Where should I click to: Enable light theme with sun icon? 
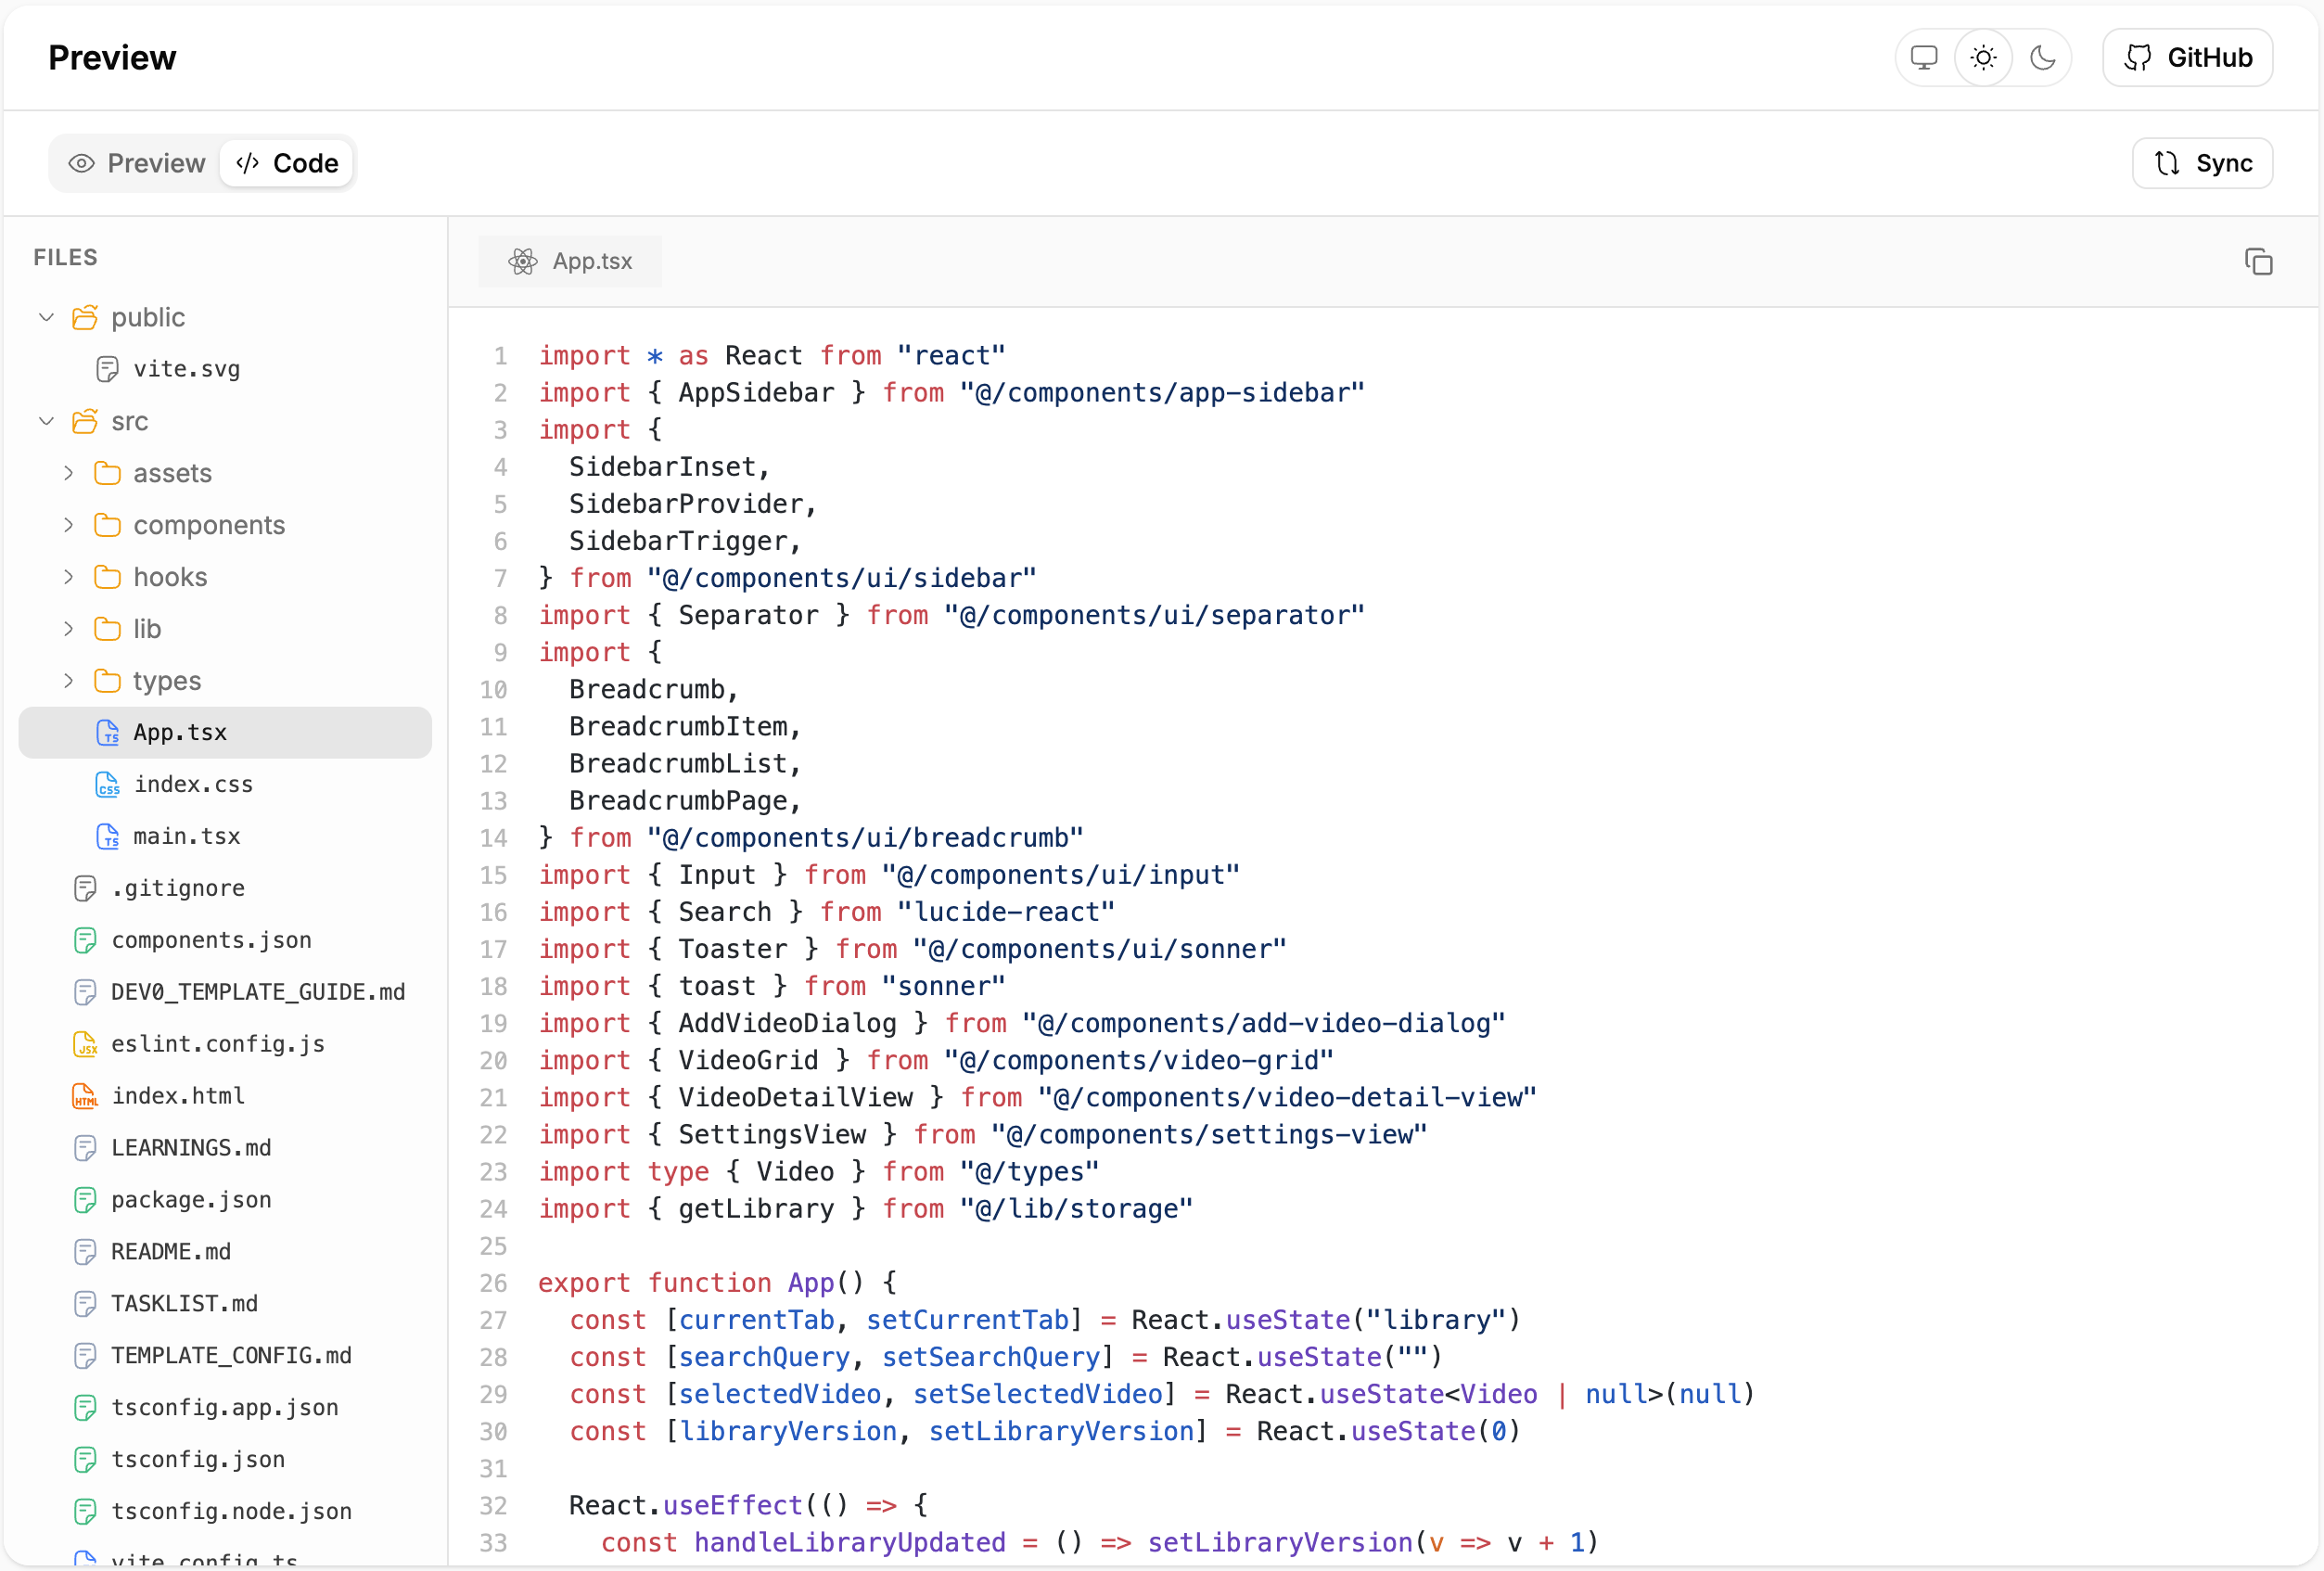pos(1983,58)
